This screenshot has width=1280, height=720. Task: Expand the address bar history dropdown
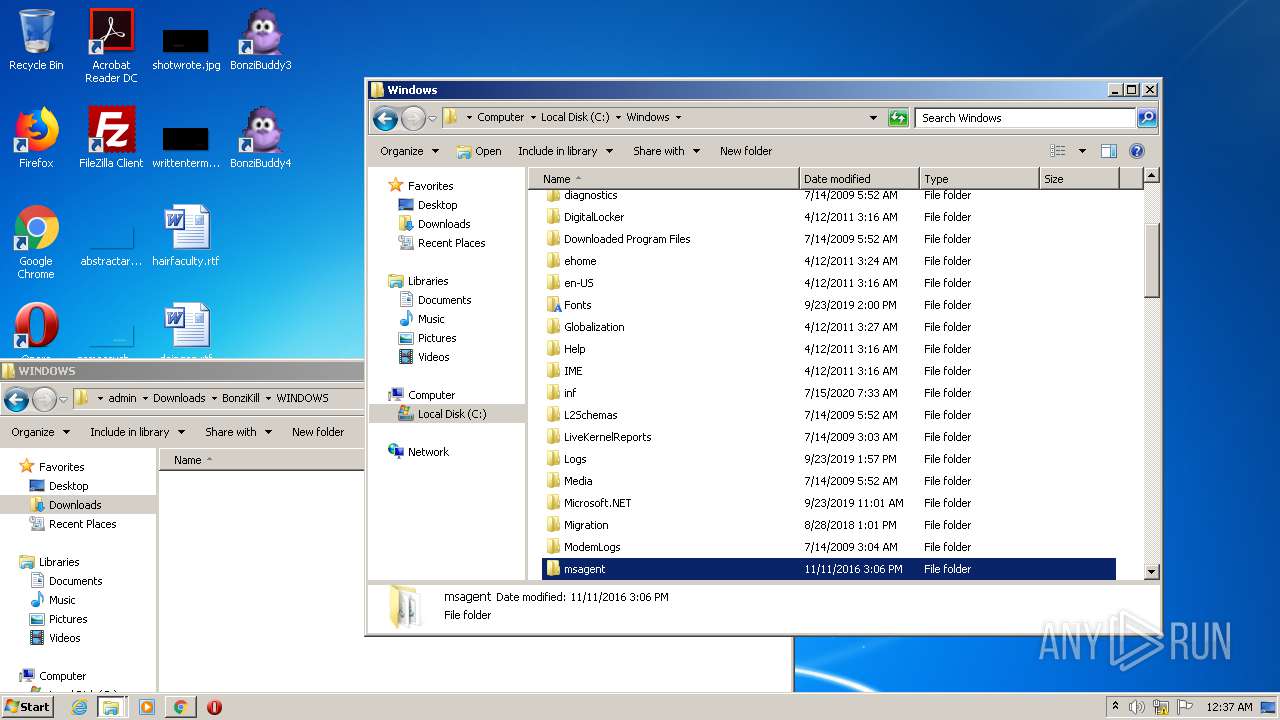click(873, 118)
